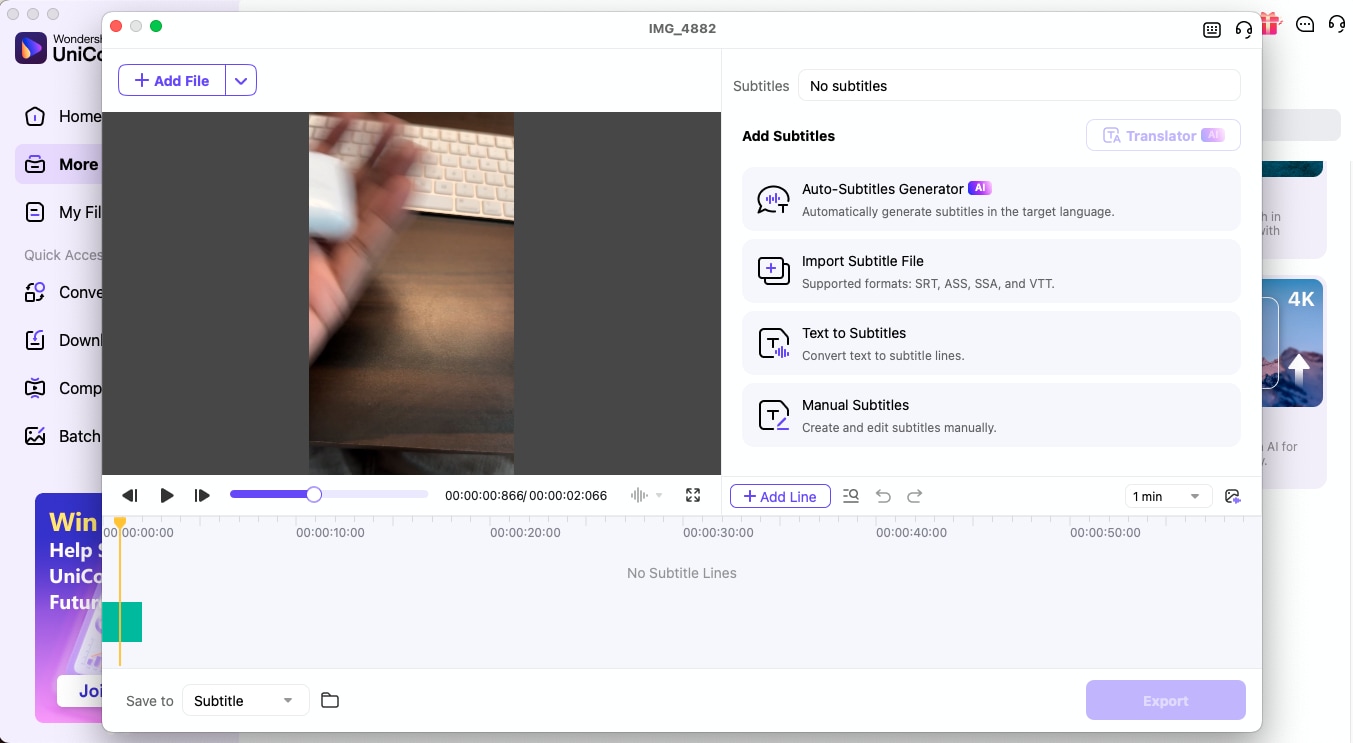Step forward one frame

point(202,495)
